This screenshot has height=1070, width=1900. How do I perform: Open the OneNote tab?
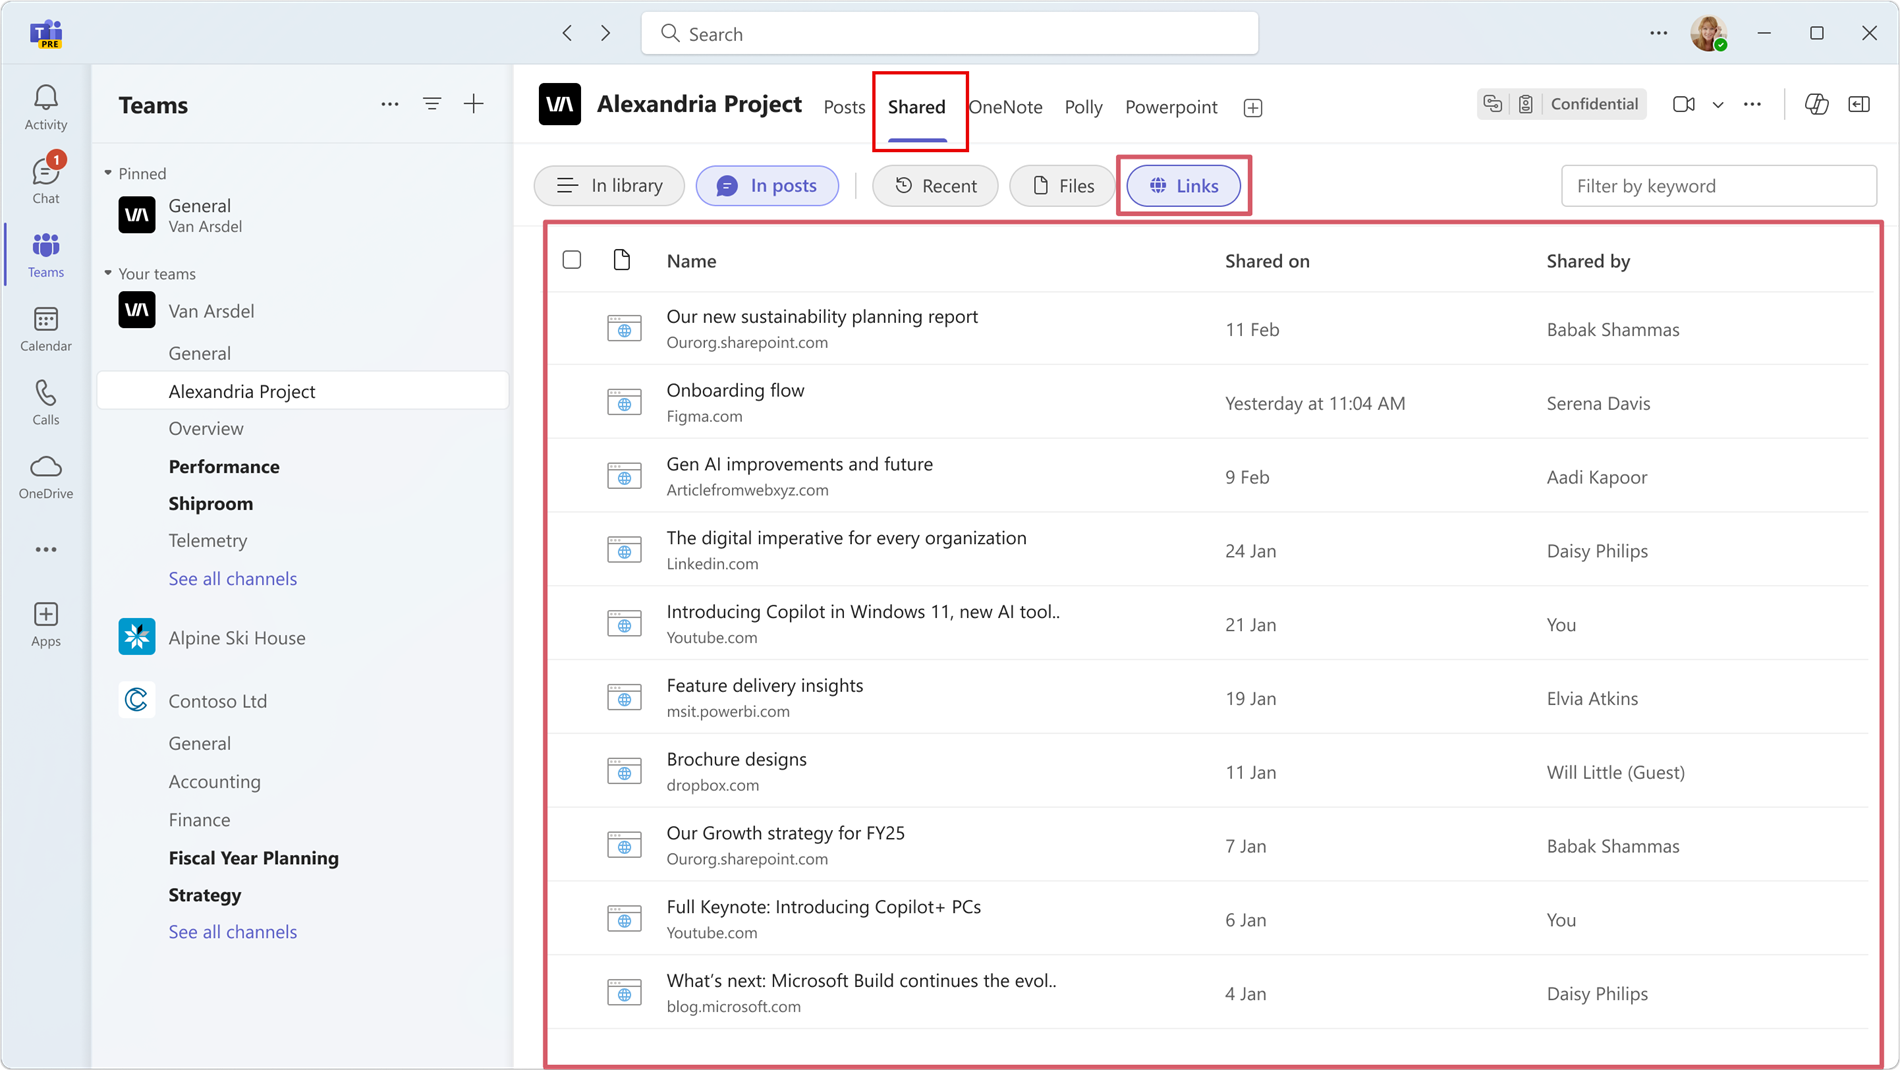click(x=1006, y=107)
